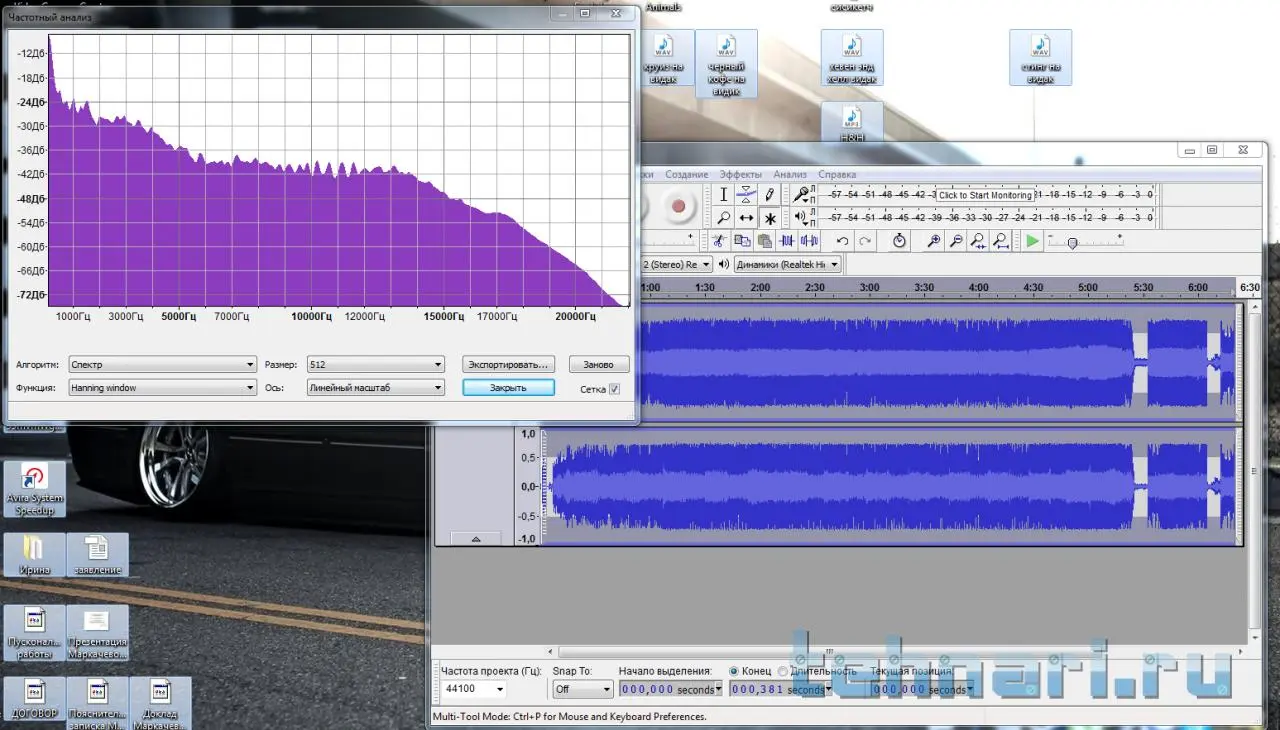The image size is (1280, 730).
Task: Open the Анализ menu
Action: coord(789,175)
